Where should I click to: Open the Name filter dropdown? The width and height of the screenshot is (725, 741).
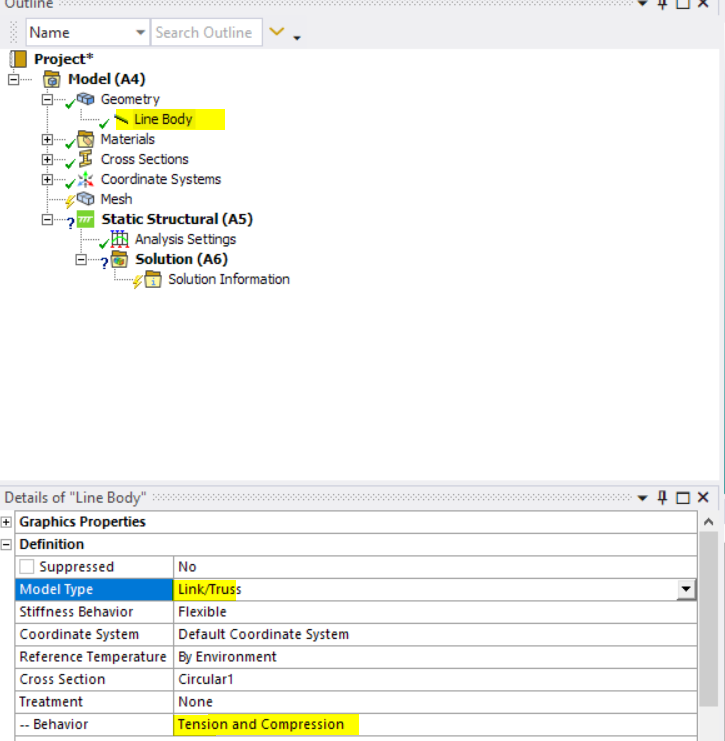(141, 33)
